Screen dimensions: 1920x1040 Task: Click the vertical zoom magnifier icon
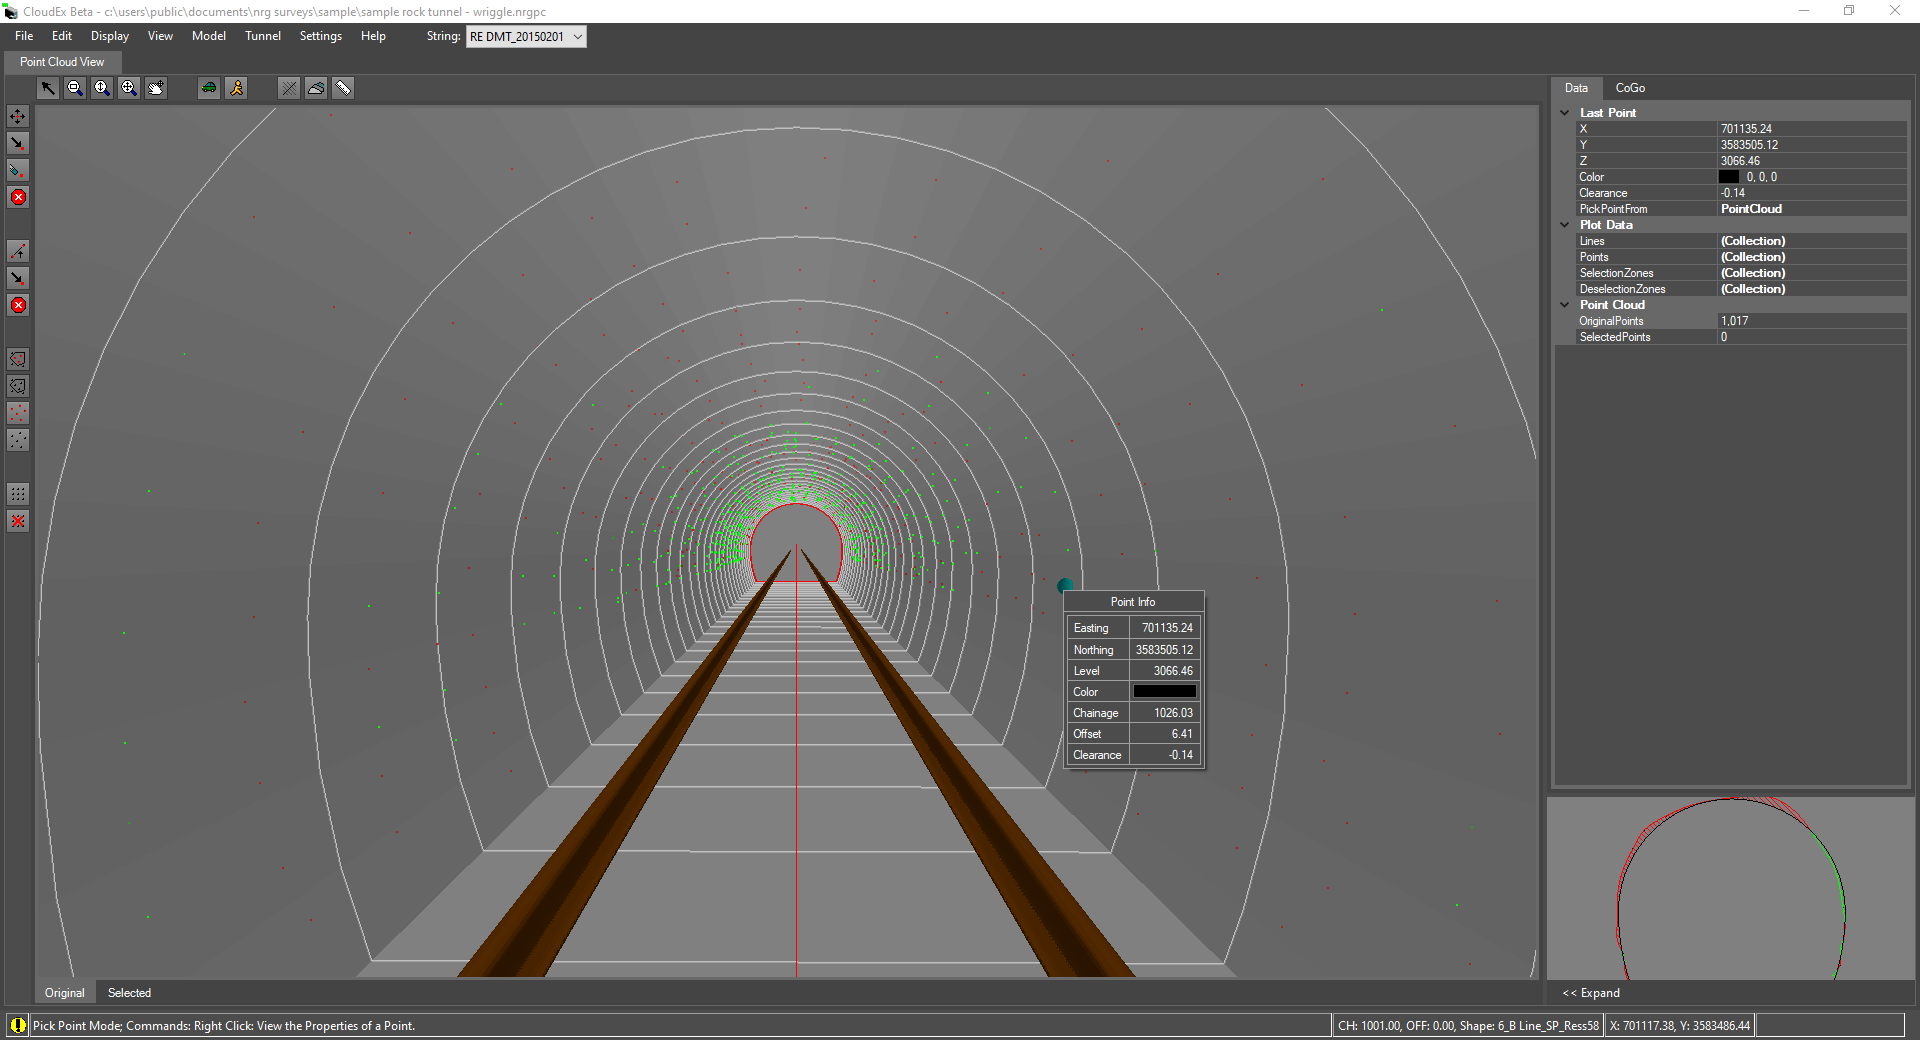[x=102, y=88]
